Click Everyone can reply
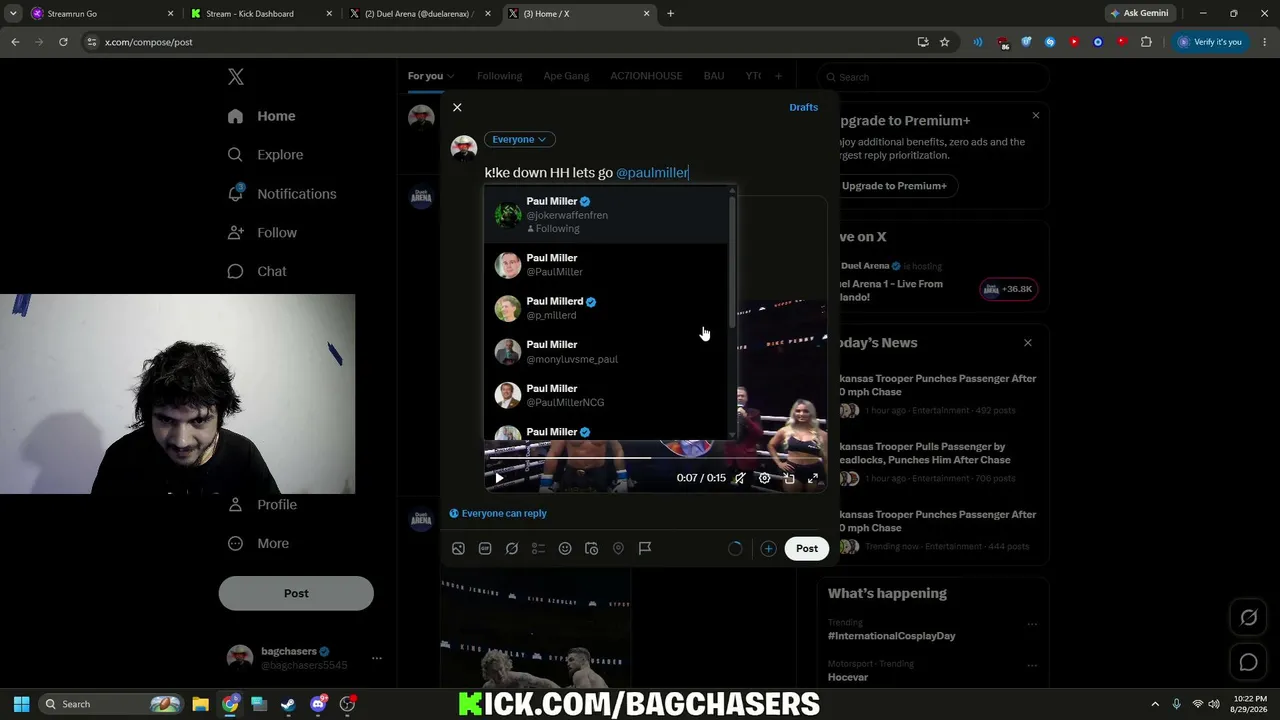This screenshot has width=1280, height=720. pyautogui.click(x=498, y=513)
